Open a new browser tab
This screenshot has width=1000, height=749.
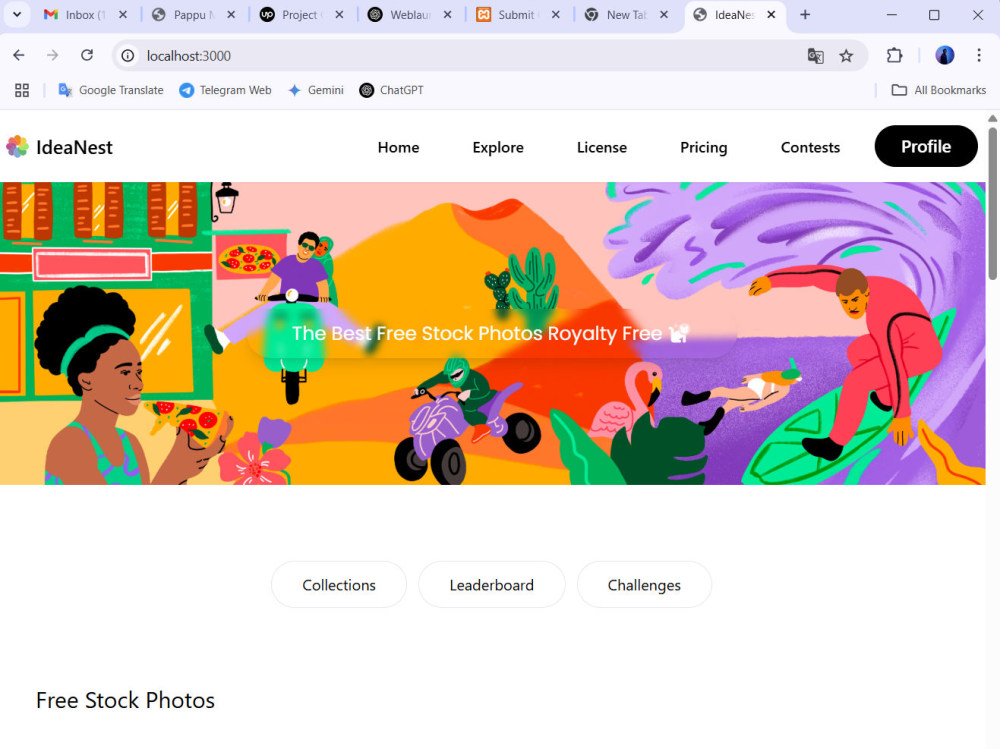(x=805, y=15)
